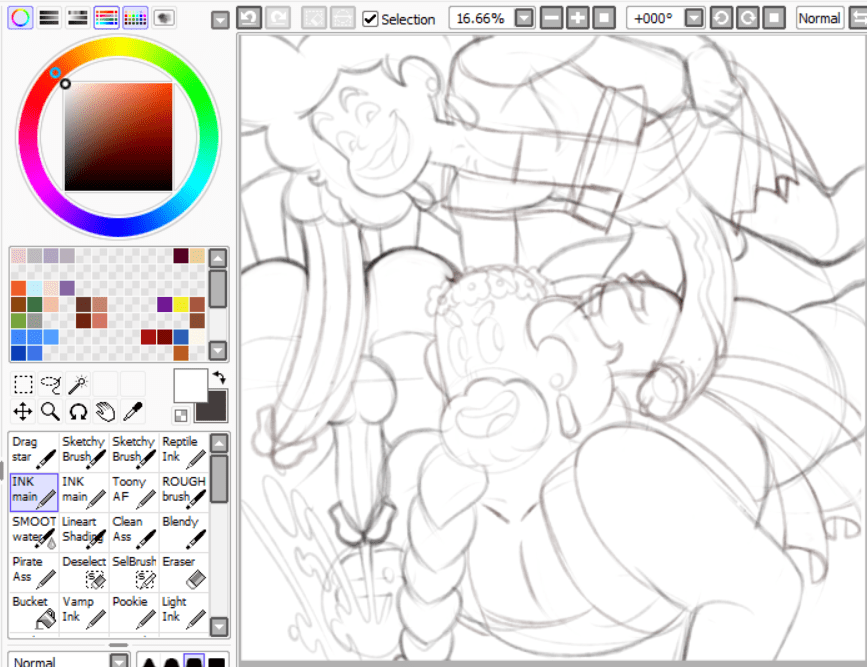The height and width of the screenshot is (667, 867).
Task: Select the Bucket fill tool
Action: [34, 611]
